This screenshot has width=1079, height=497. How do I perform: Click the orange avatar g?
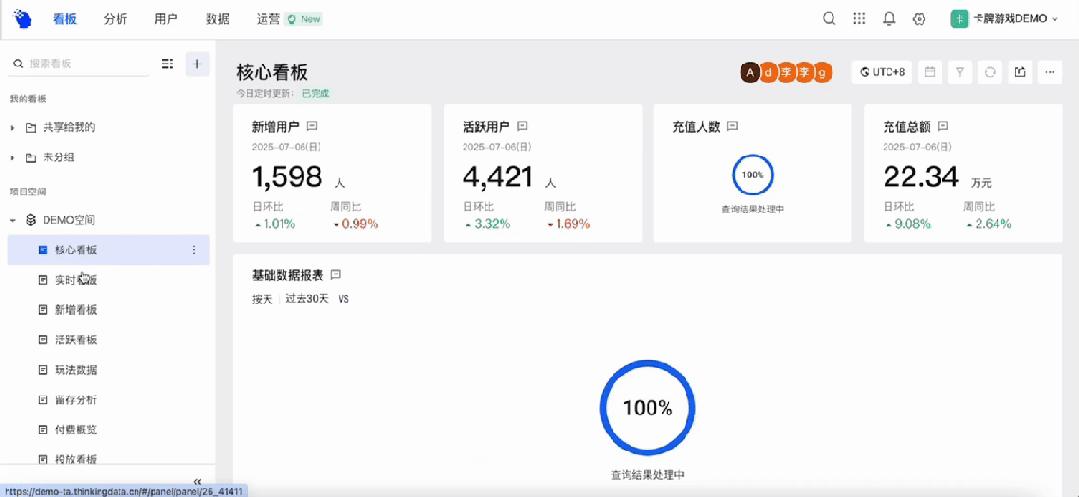pos(822,72)
